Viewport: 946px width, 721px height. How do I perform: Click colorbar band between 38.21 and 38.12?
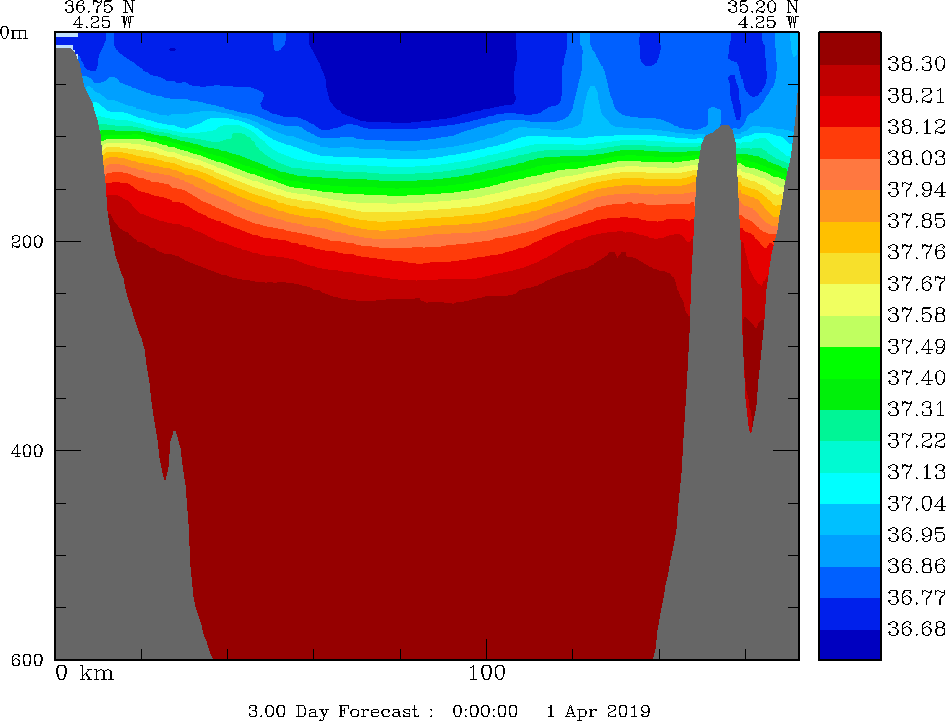pyautogui.click(x=849, y=111)
